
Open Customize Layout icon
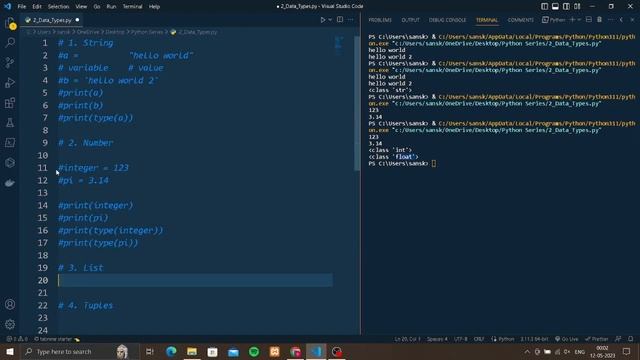tap(577, 7)
